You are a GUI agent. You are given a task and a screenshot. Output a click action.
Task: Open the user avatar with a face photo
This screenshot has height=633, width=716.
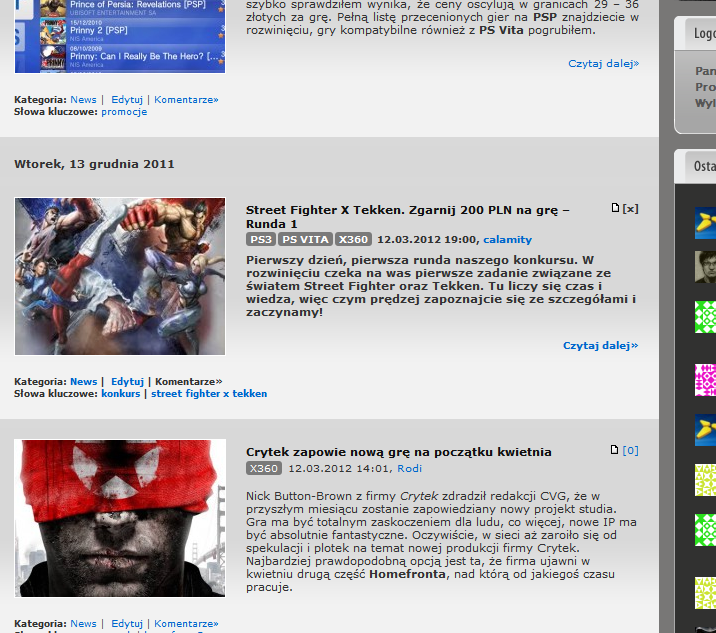[705, 267]
